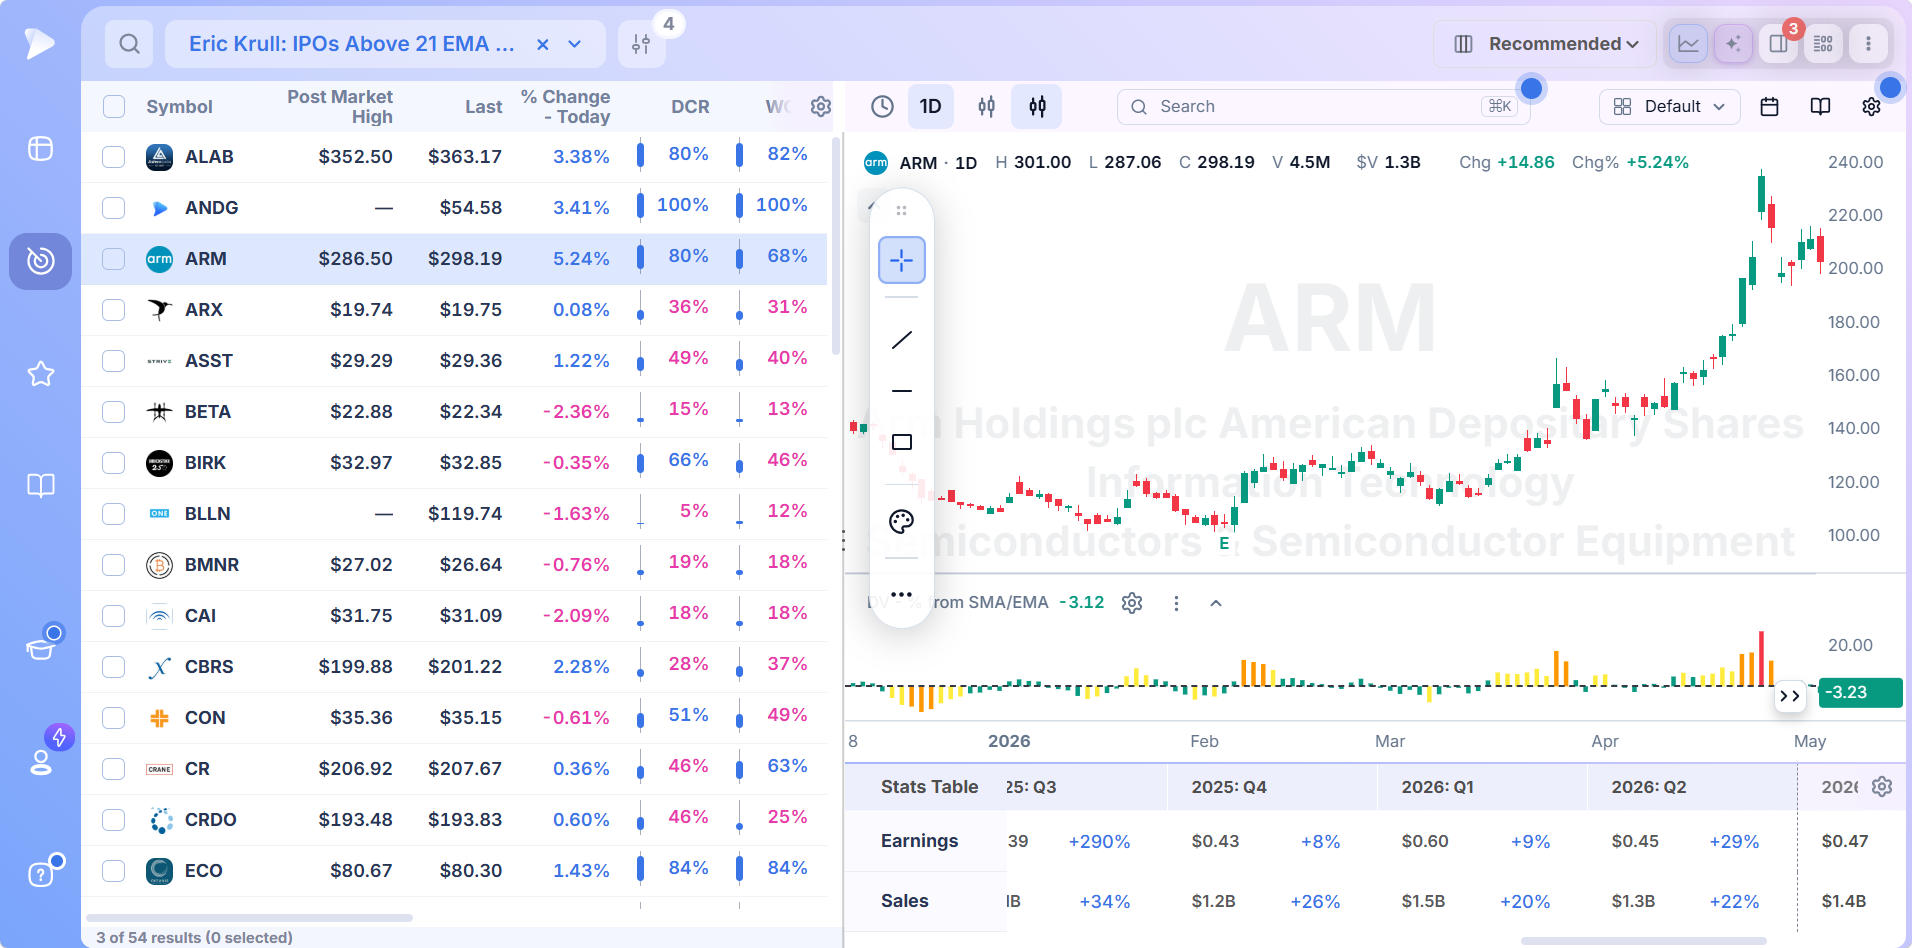Sort by the Symbol column header

(179, 107)
